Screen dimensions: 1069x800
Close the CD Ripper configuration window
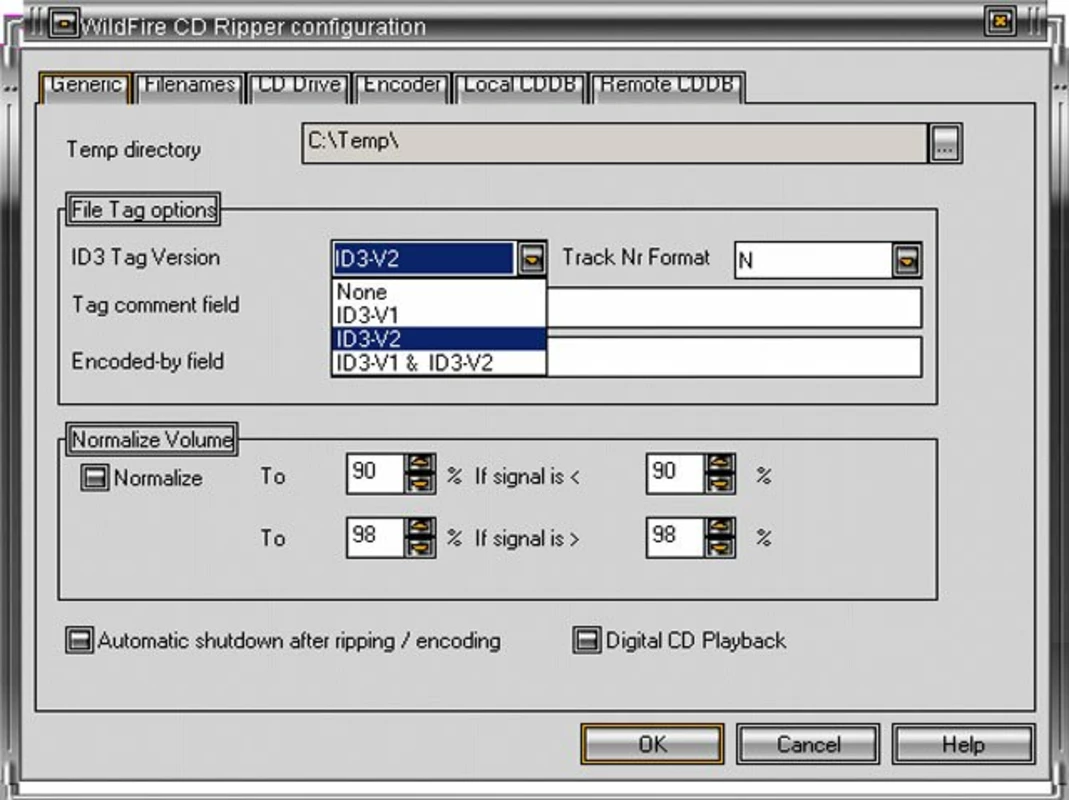(1000, 22)
